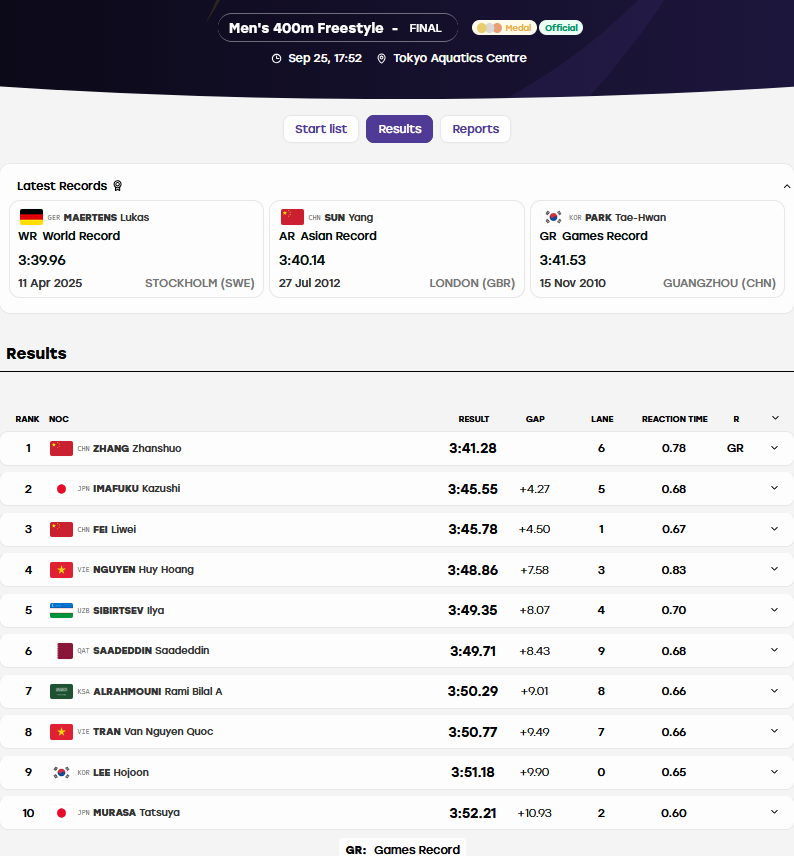794x856 pixels.
Task: Click China flag beside ZHANG Zhanshuo
Action: pyautogui.click(x=61, y=448)
